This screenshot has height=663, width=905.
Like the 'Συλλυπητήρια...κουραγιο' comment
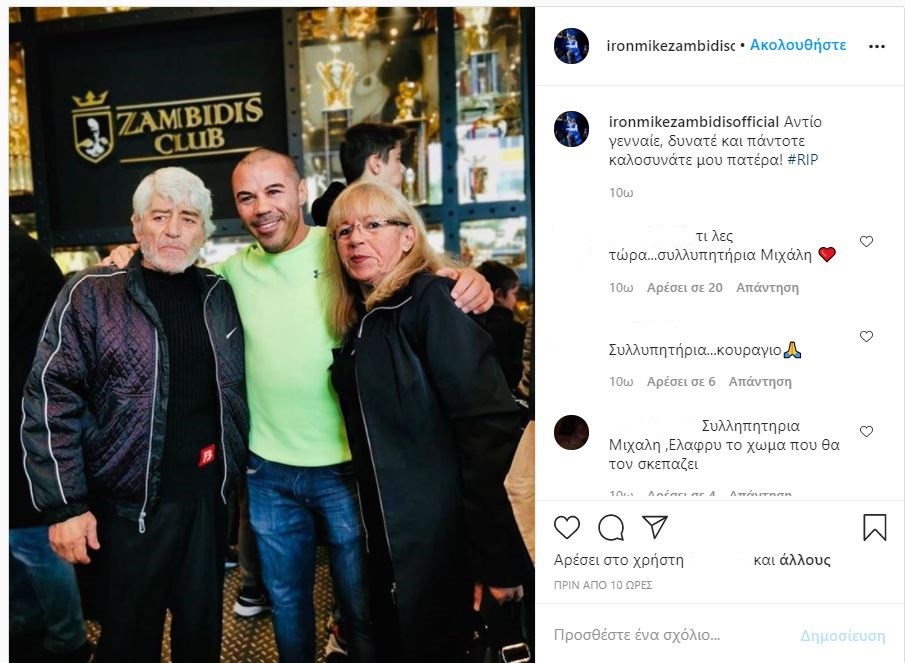(866, 336)
